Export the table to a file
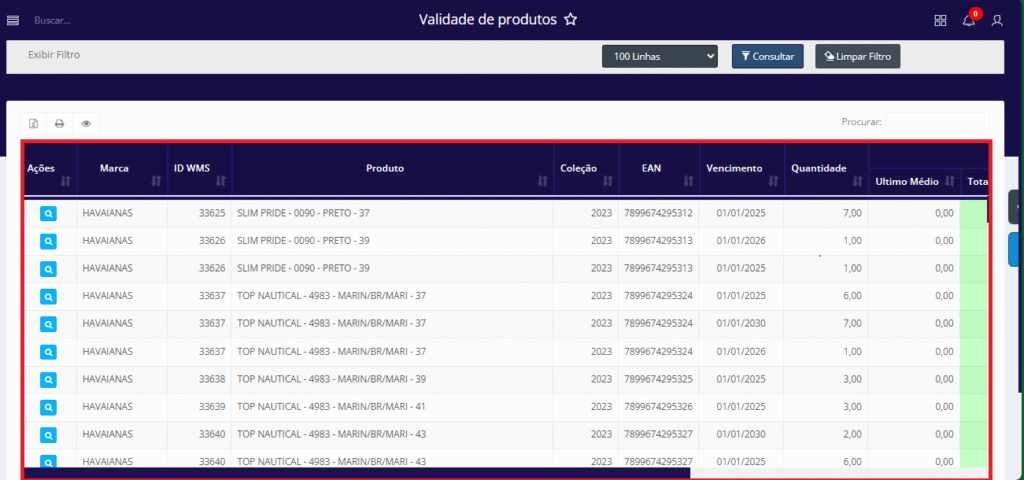The height and width of the screenshot is (480, 1024). (x=33, y=124)
